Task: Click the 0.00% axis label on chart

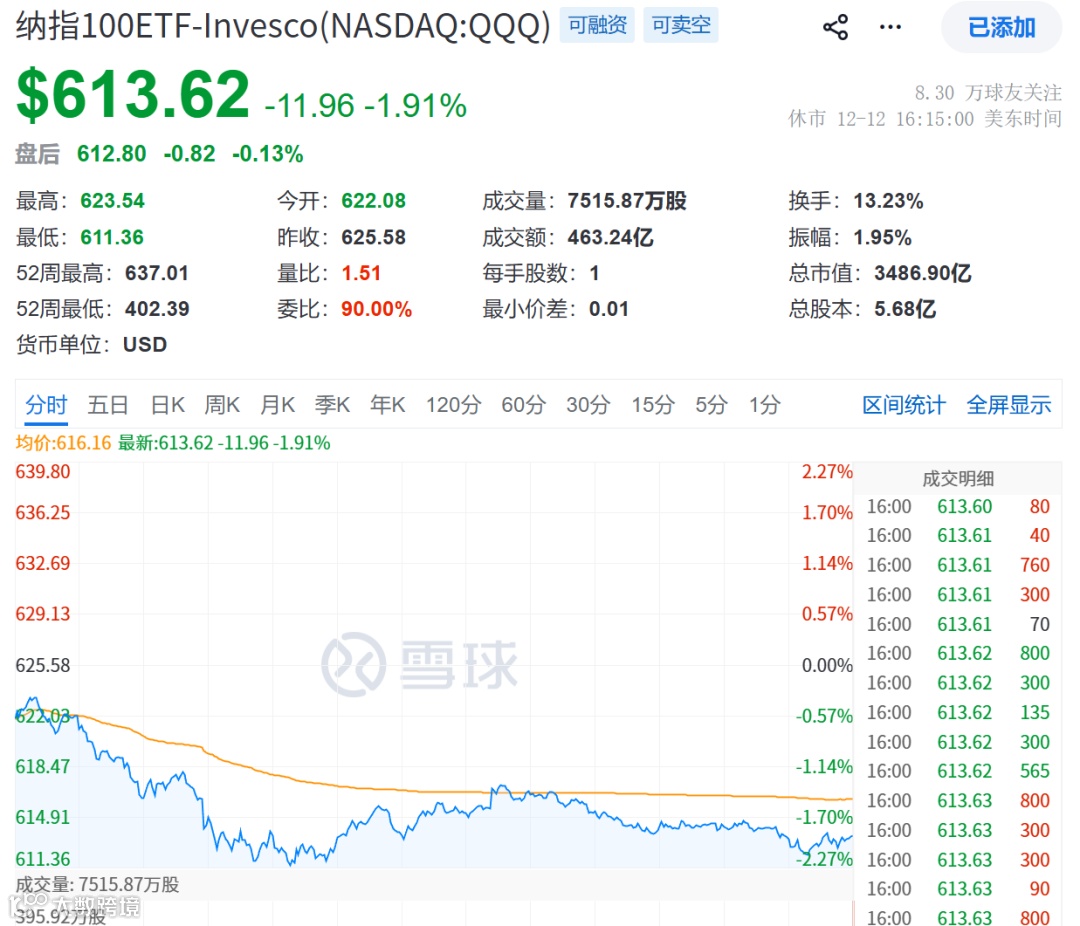Action: 827,666
